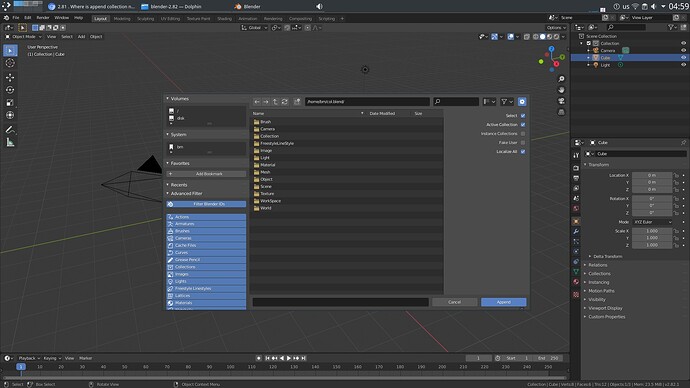The width and height of the screenshot is (690, 388).
Task: Toggle file browser options gear
Action: (522, 102)
